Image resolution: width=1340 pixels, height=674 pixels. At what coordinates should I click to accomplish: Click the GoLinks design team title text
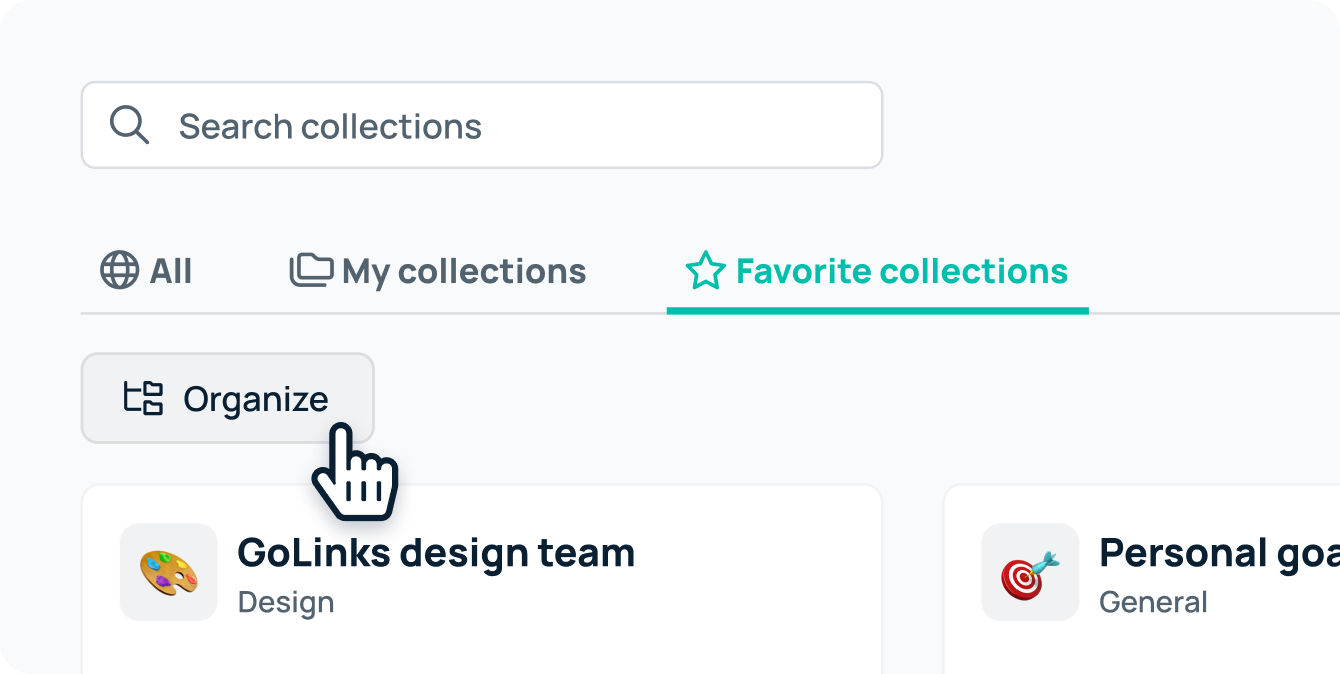(436, 552)
